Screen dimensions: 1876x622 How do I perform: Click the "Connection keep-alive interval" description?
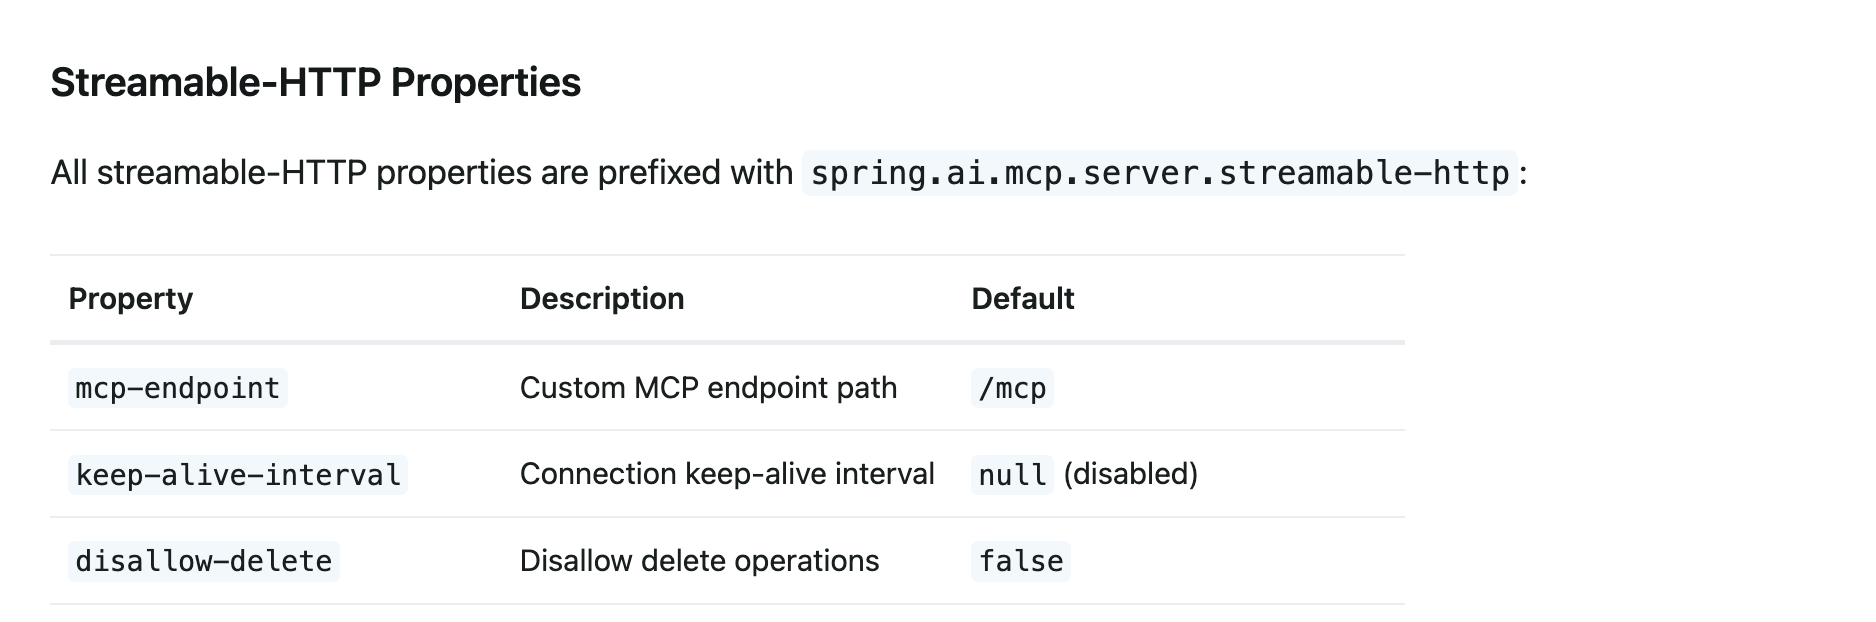pyautogui.click(x=727, y=474)
